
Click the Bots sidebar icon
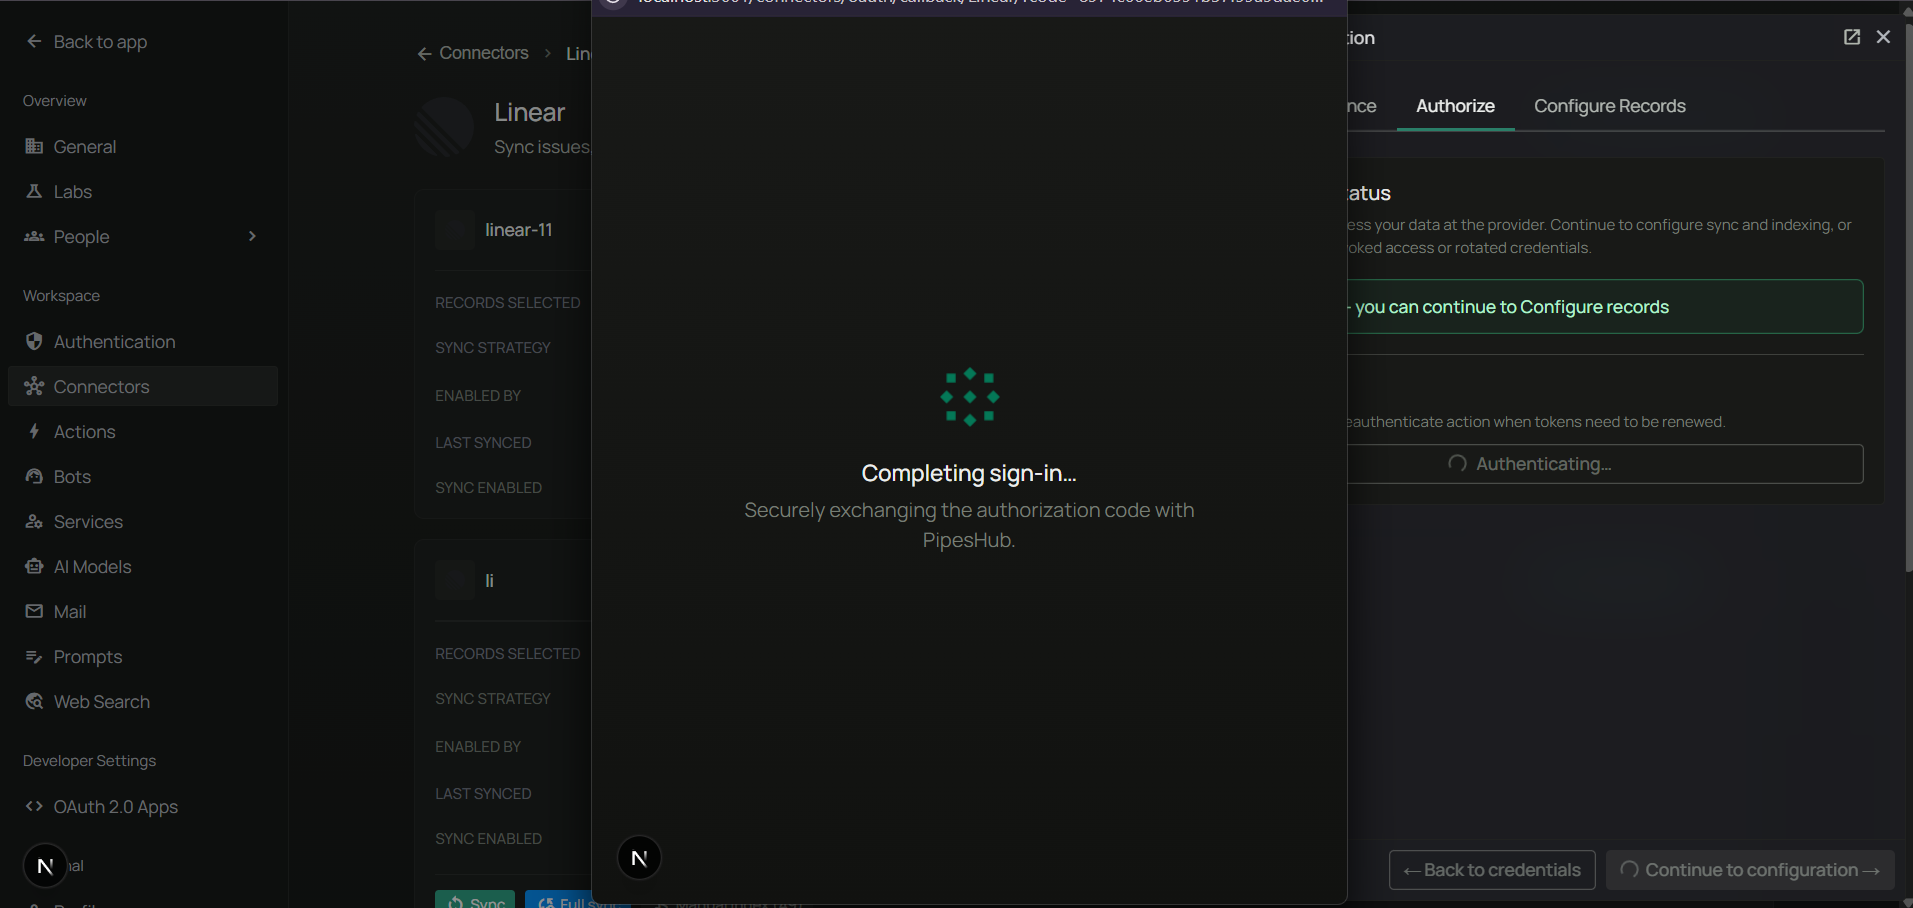coord(34,476)
